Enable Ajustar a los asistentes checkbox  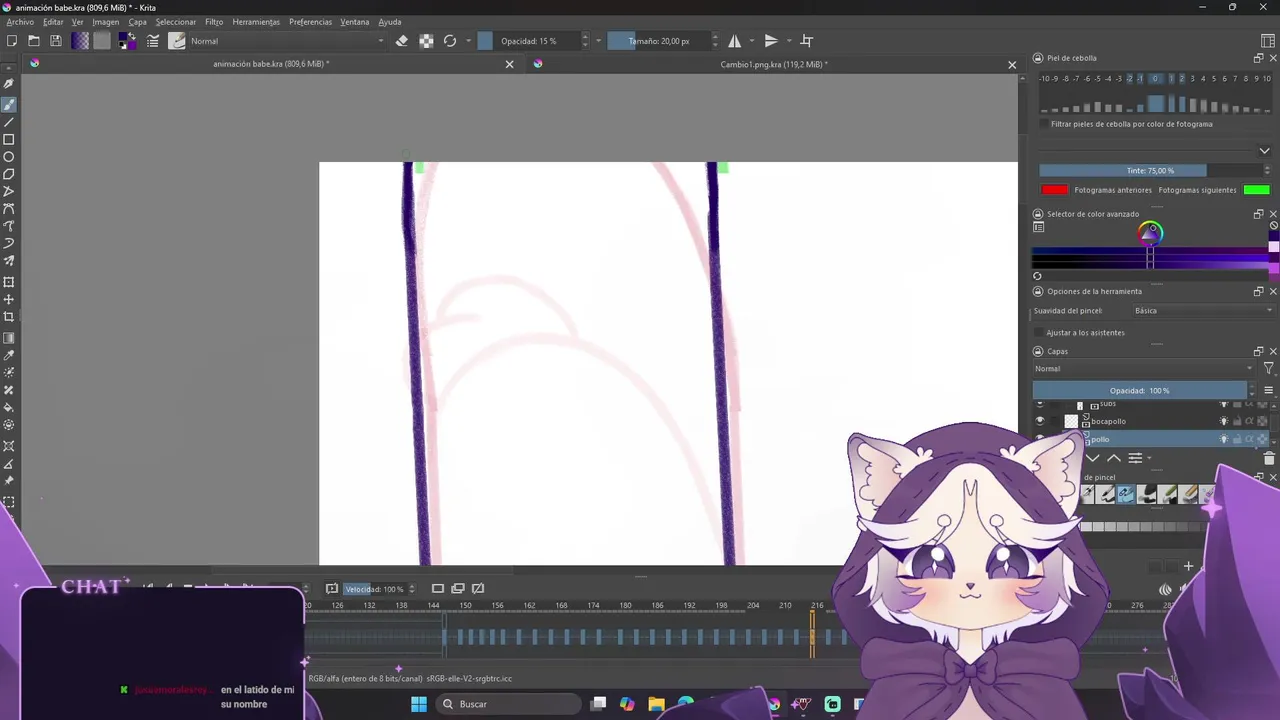1040,332
